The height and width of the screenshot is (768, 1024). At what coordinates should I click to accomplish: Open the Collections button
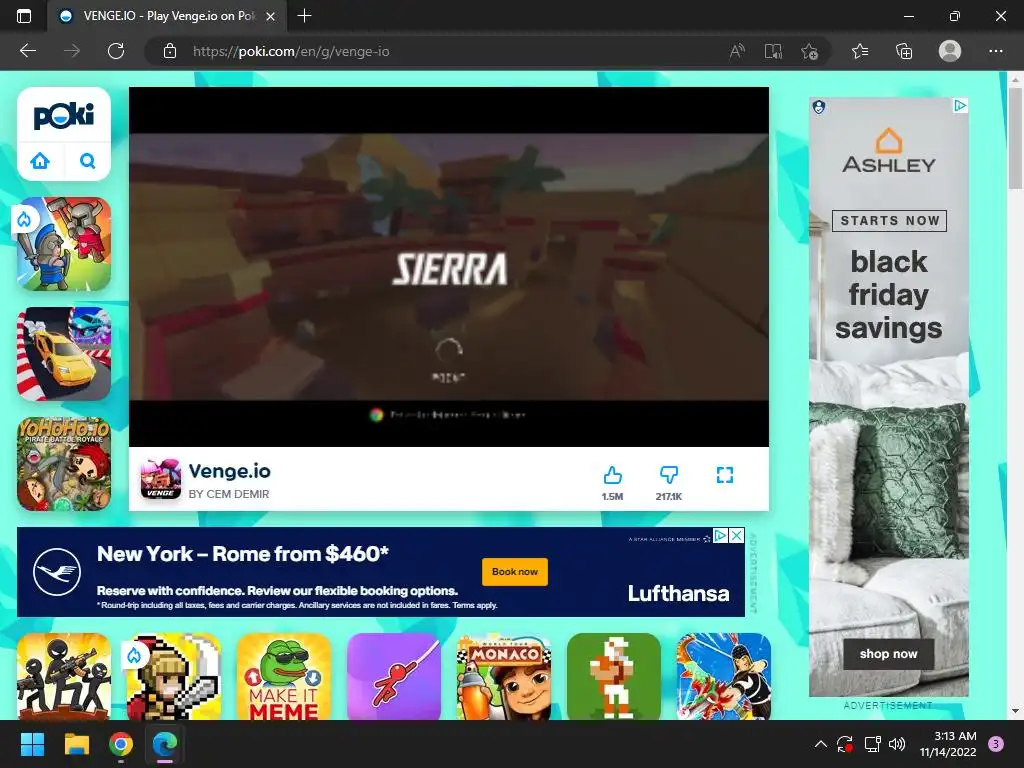click(904, 51)
